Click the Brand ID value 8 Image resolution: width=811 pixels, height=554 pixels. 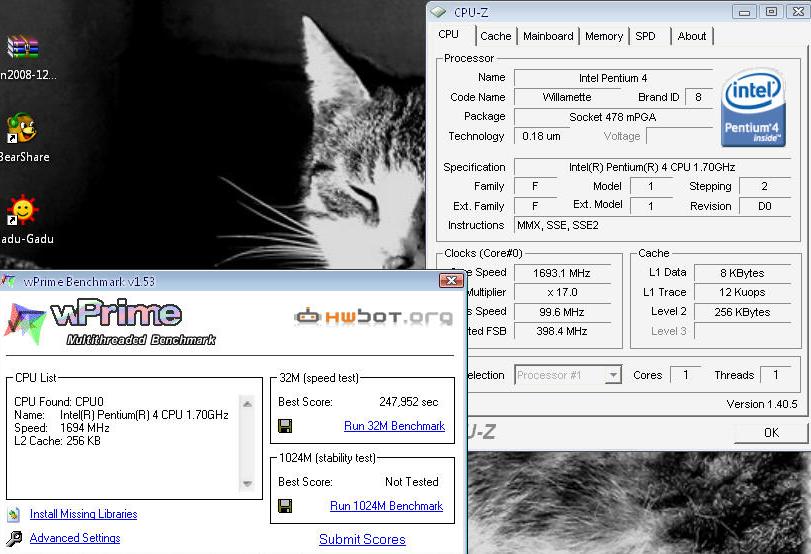(x=698, y=97)
